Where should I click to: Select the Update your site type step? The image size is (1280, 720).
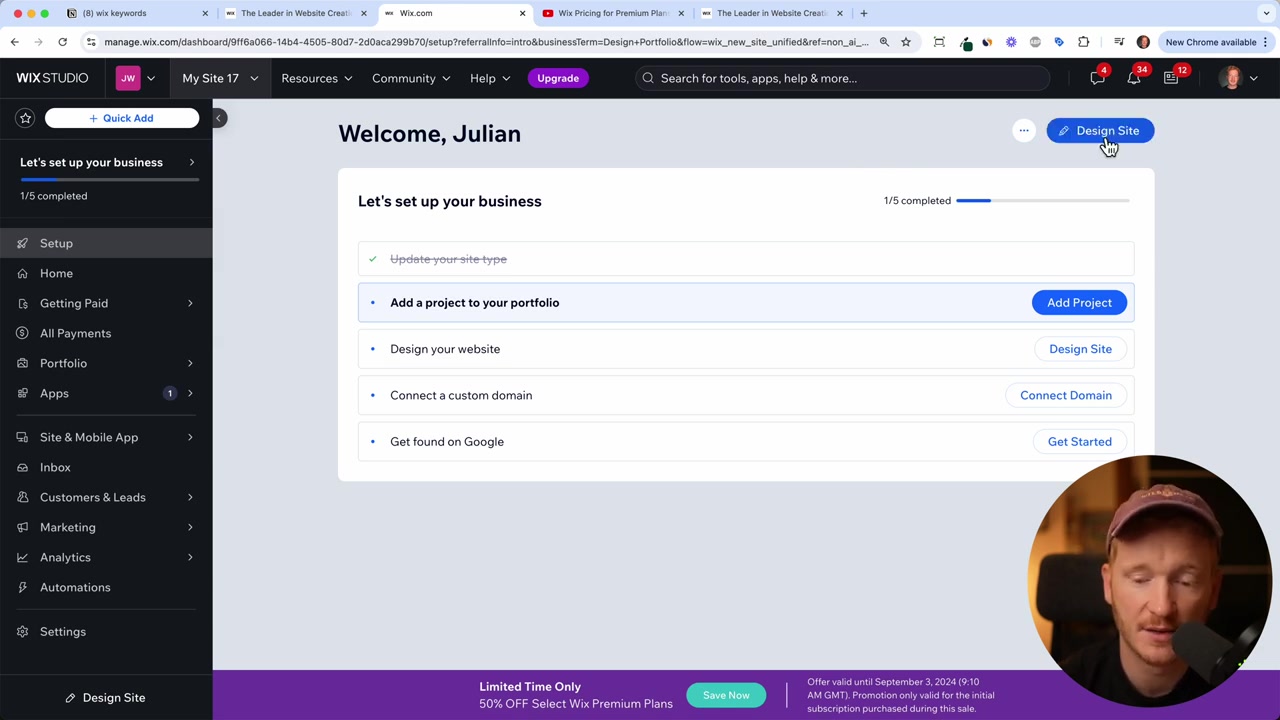point(746,259)
